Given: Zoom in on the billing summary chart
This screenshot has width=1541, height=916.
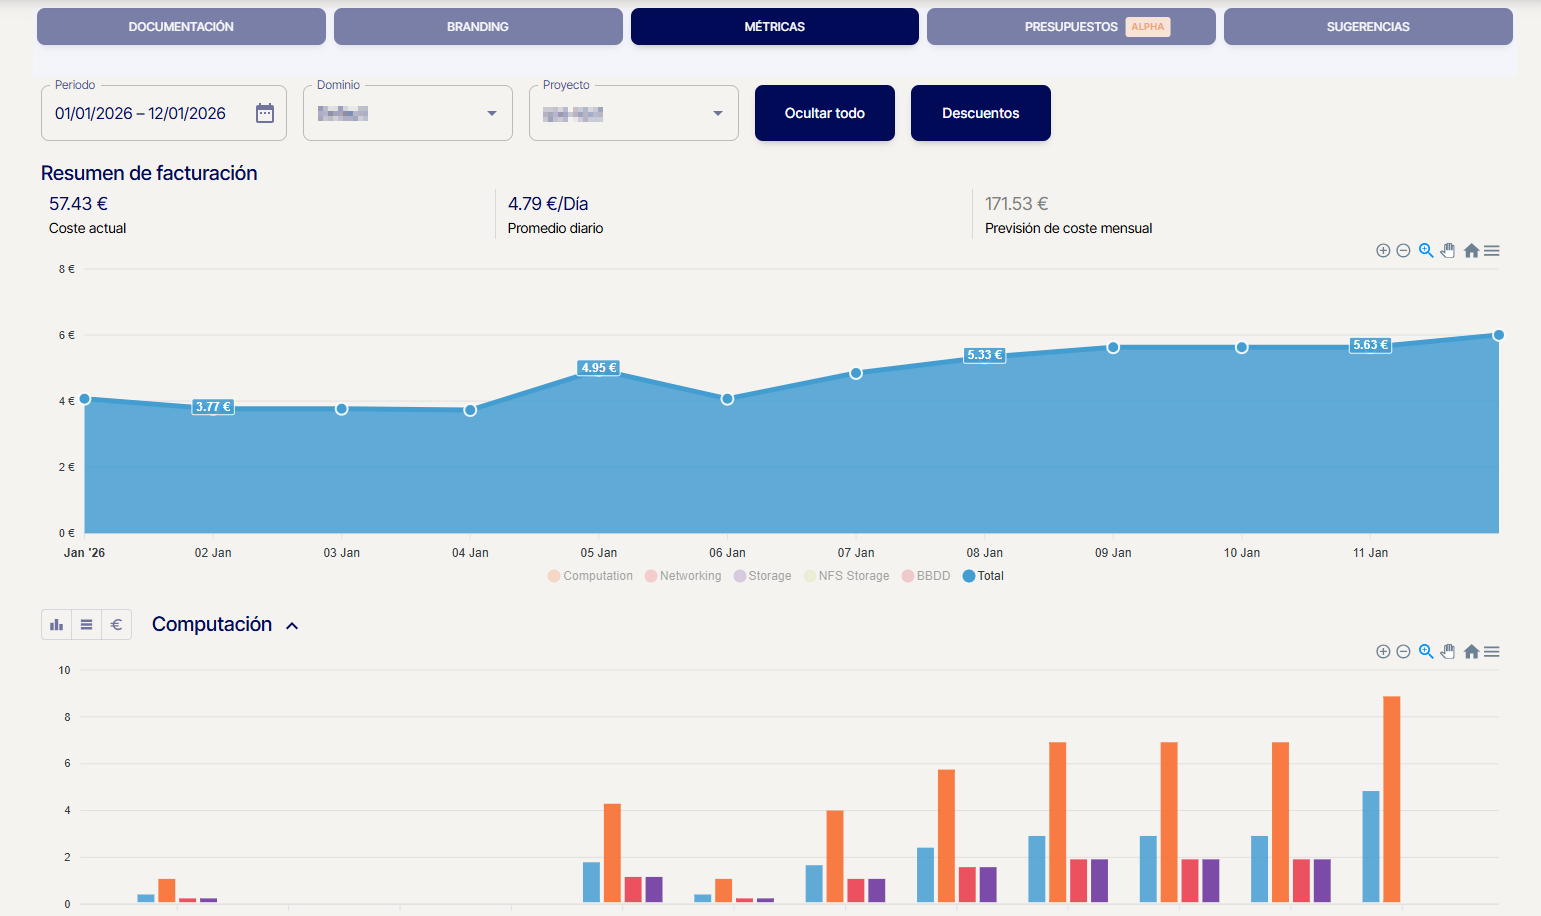Looking at the screenshot, I should tap(1383, 251).
